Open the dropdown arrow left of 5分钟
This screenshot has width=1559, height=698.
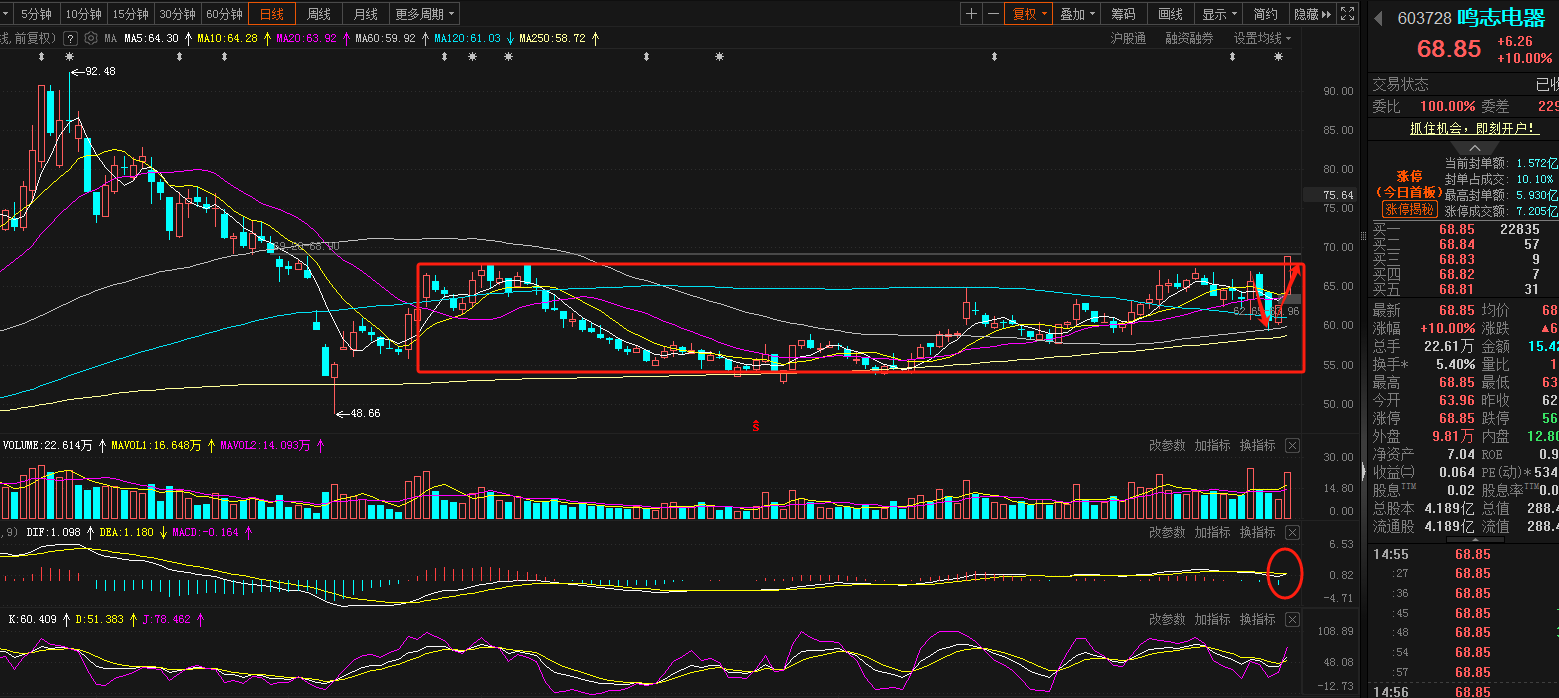point(7,14)
